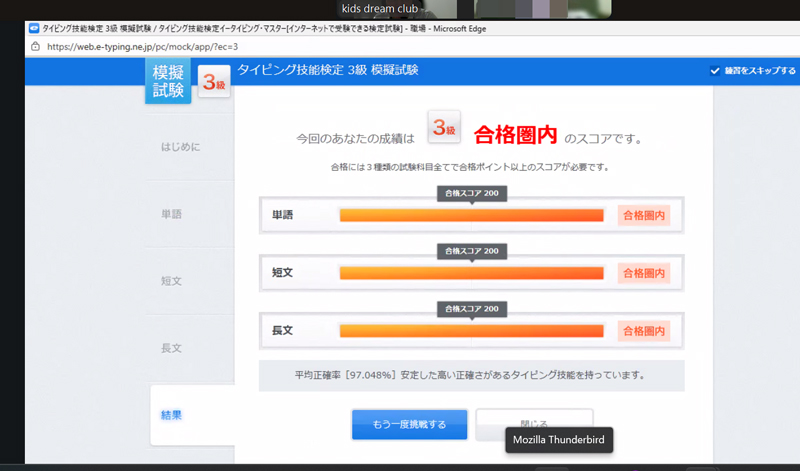Click the 3級 icon beside 合格圏内
Image resolution: width=800 pixels, height=471 pixels.
point(444,130)
